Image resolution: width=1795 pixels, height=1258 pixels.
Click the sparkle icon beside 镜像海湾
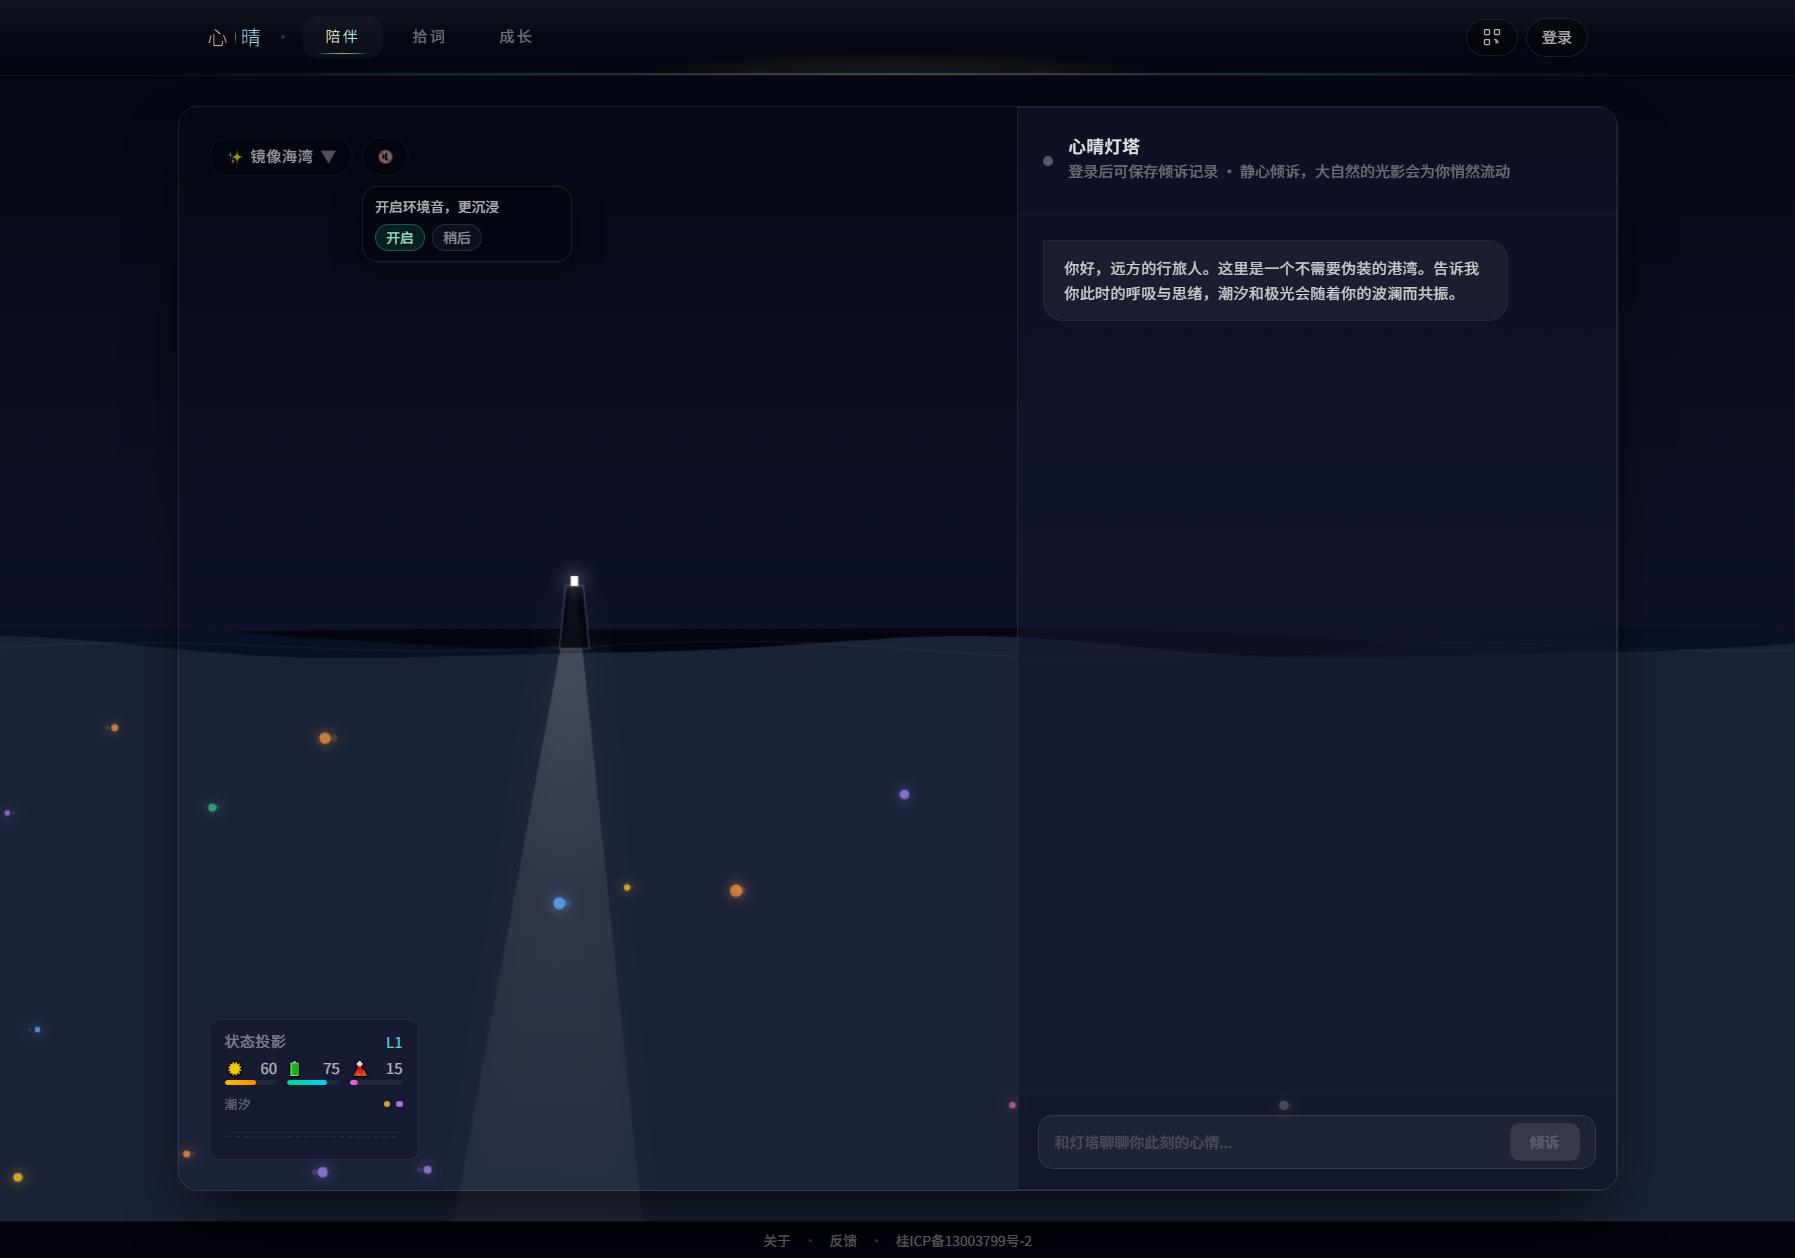pyautogui.click(x=235, y=157)
